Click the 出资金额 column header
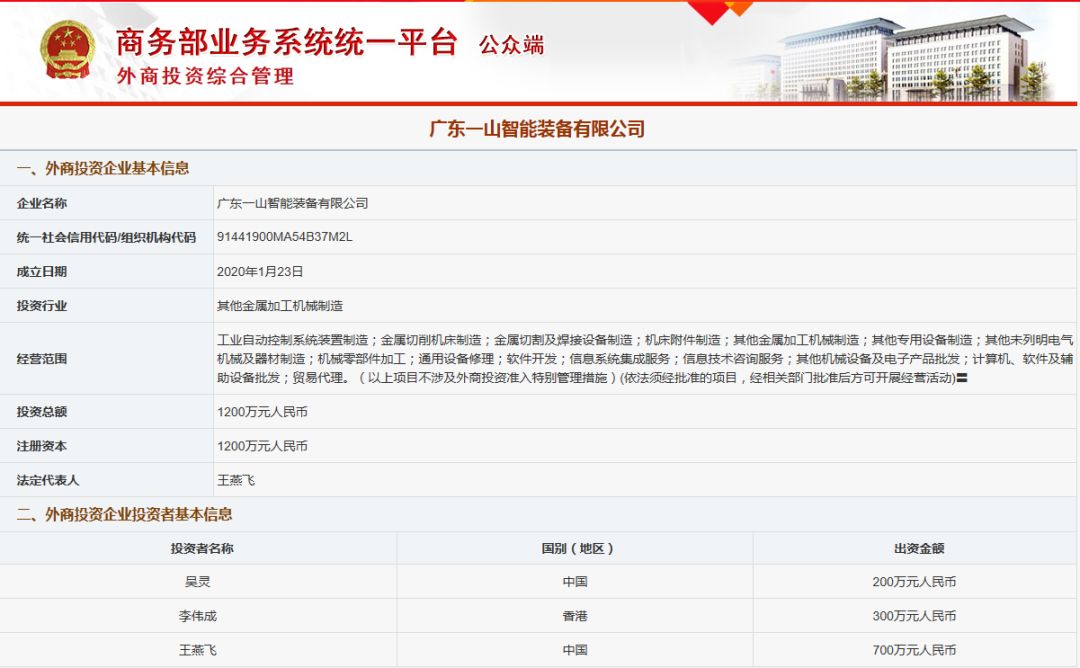This screenshot has height=668, width=1080. [919, 549]
